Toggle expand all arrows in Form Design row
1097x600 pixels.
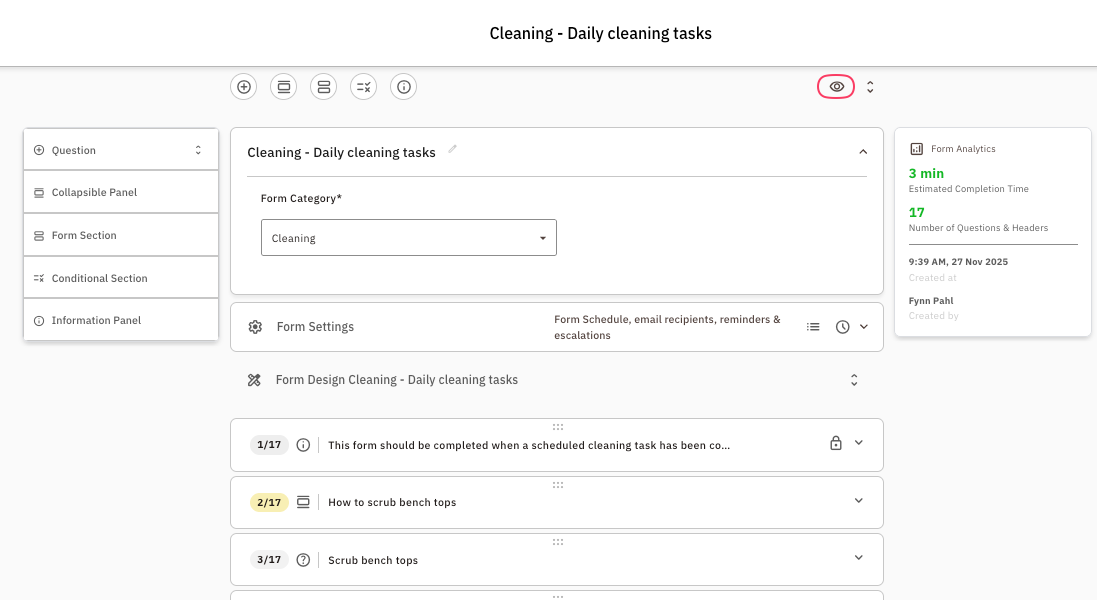[854, 380]
